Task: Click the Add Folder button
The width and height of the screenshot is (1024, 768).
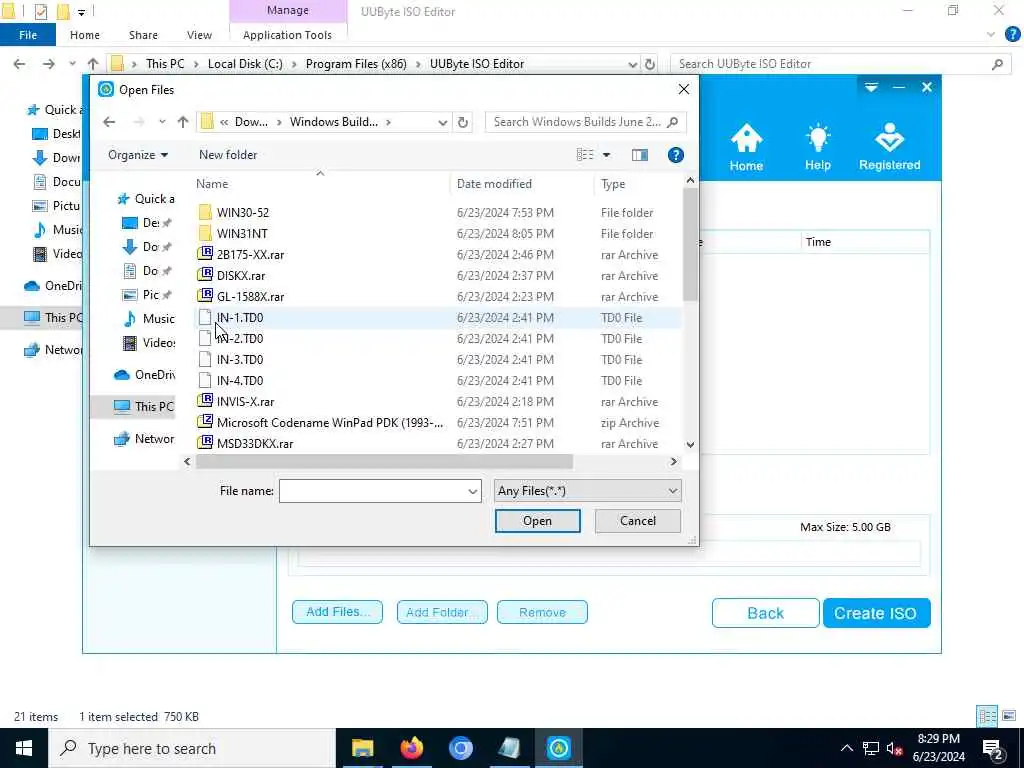Action: click(442, 612)
